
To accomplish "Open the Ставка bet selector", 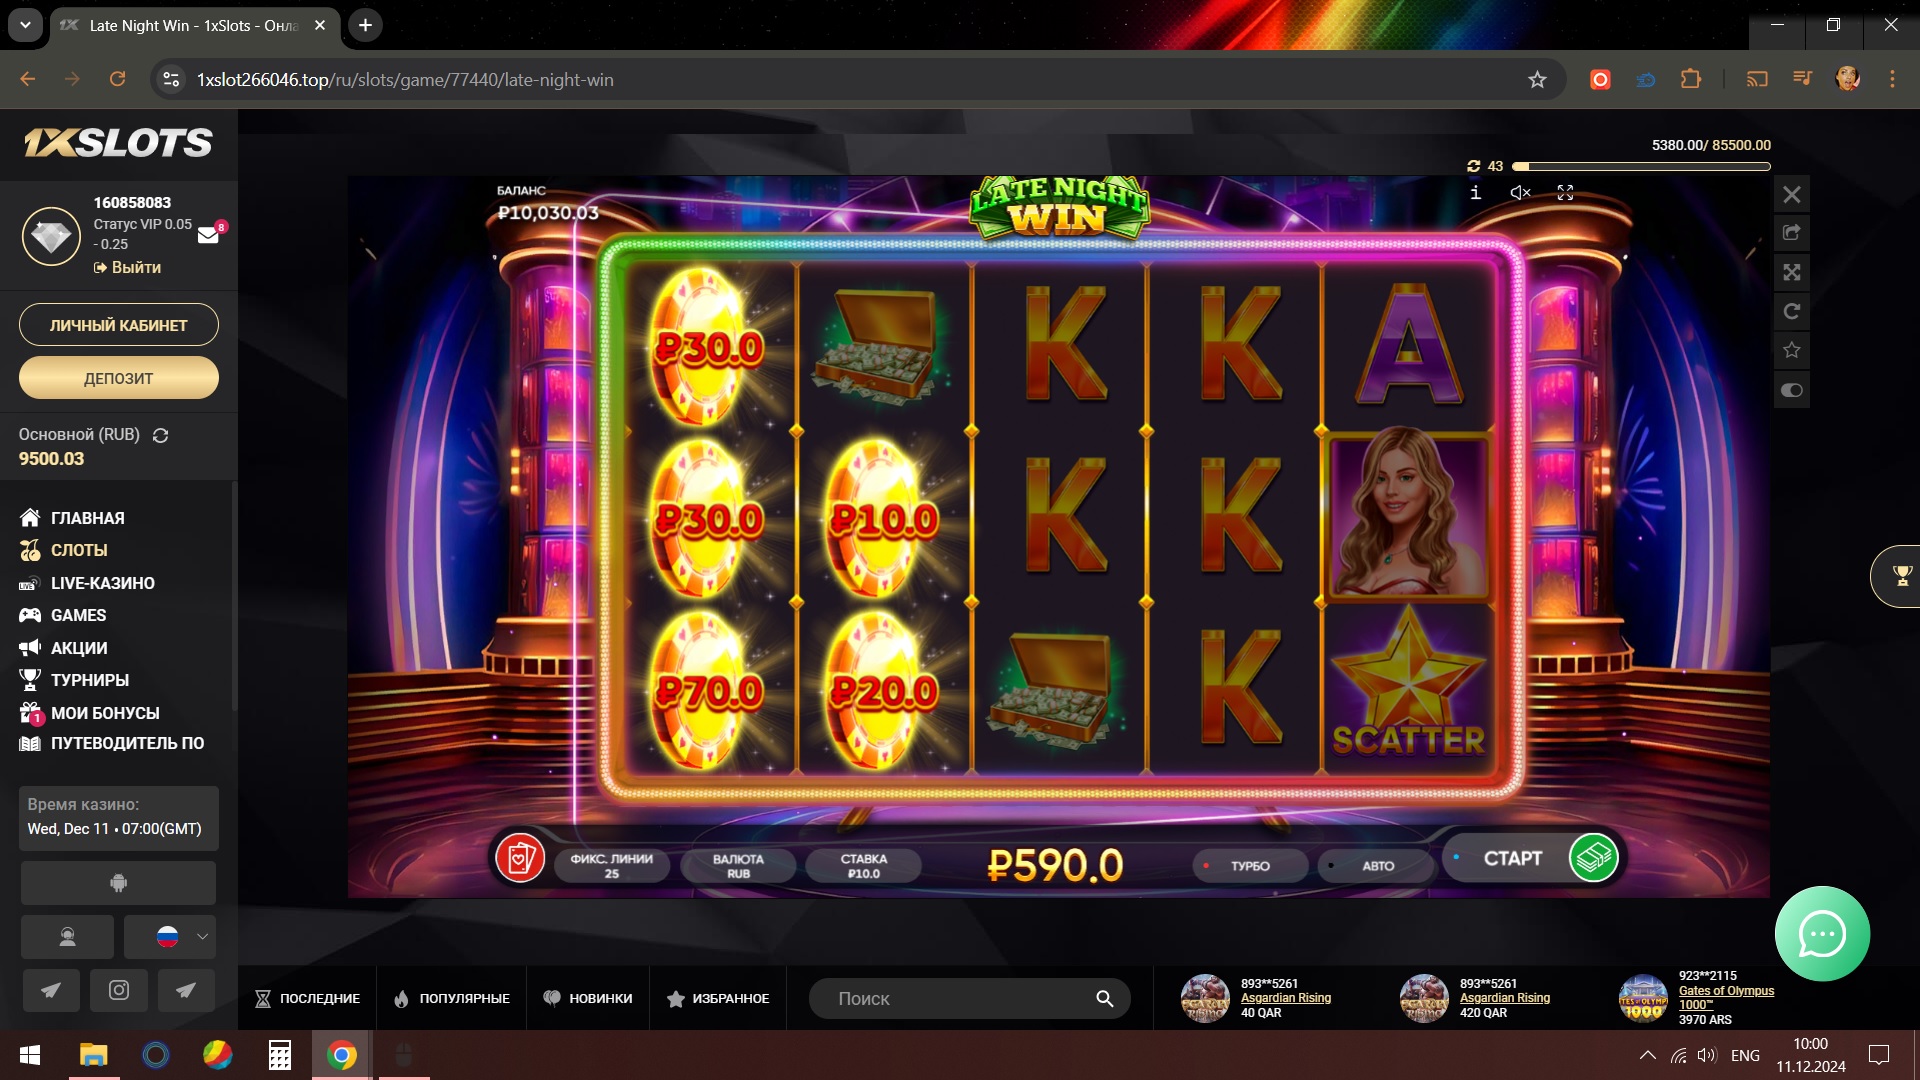I will pos(864,866).
